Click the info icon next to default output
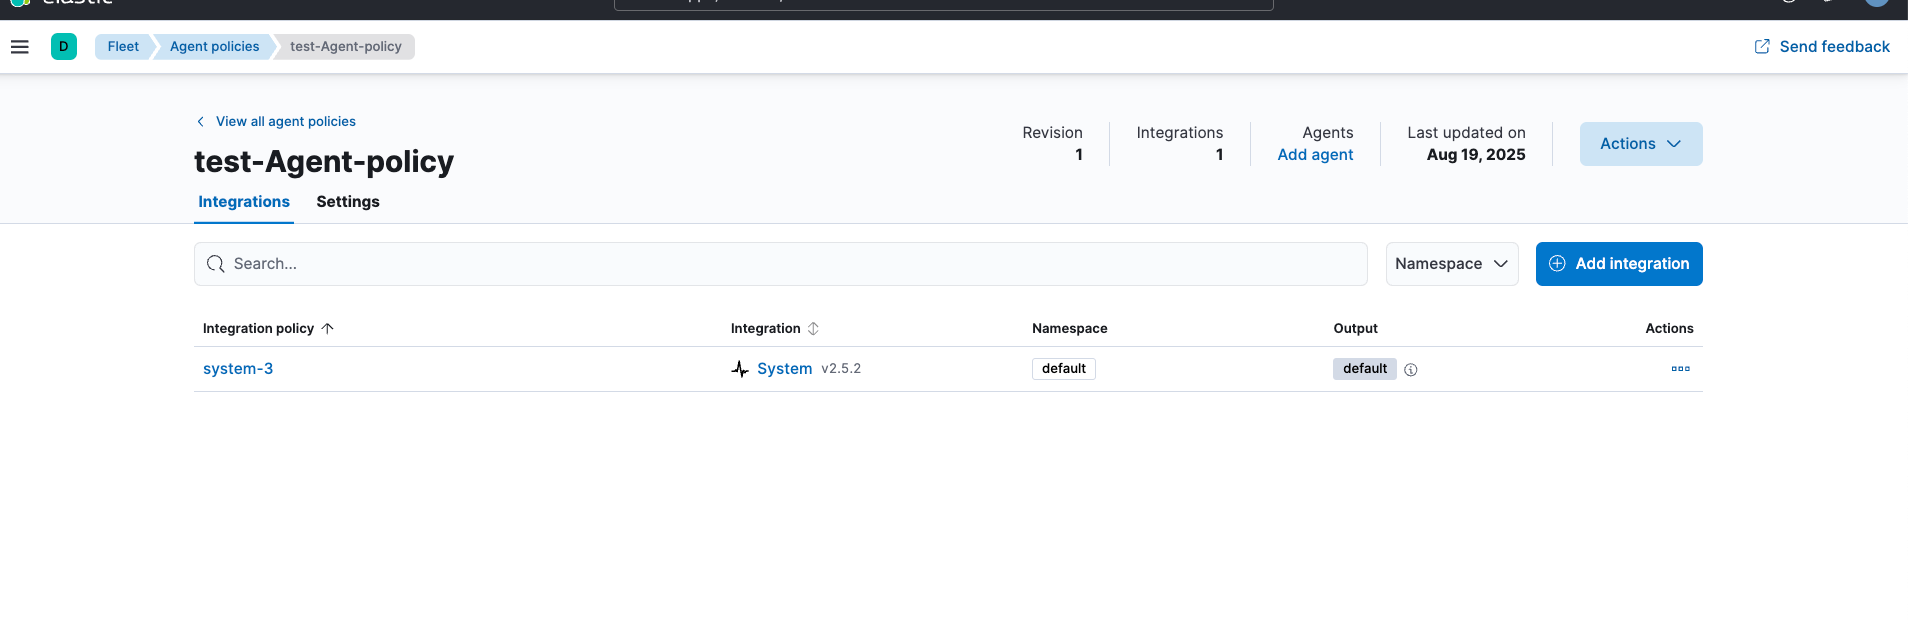Viewport: 1908px width, 635px height. pyautogui.click(x=1411, y=370)
